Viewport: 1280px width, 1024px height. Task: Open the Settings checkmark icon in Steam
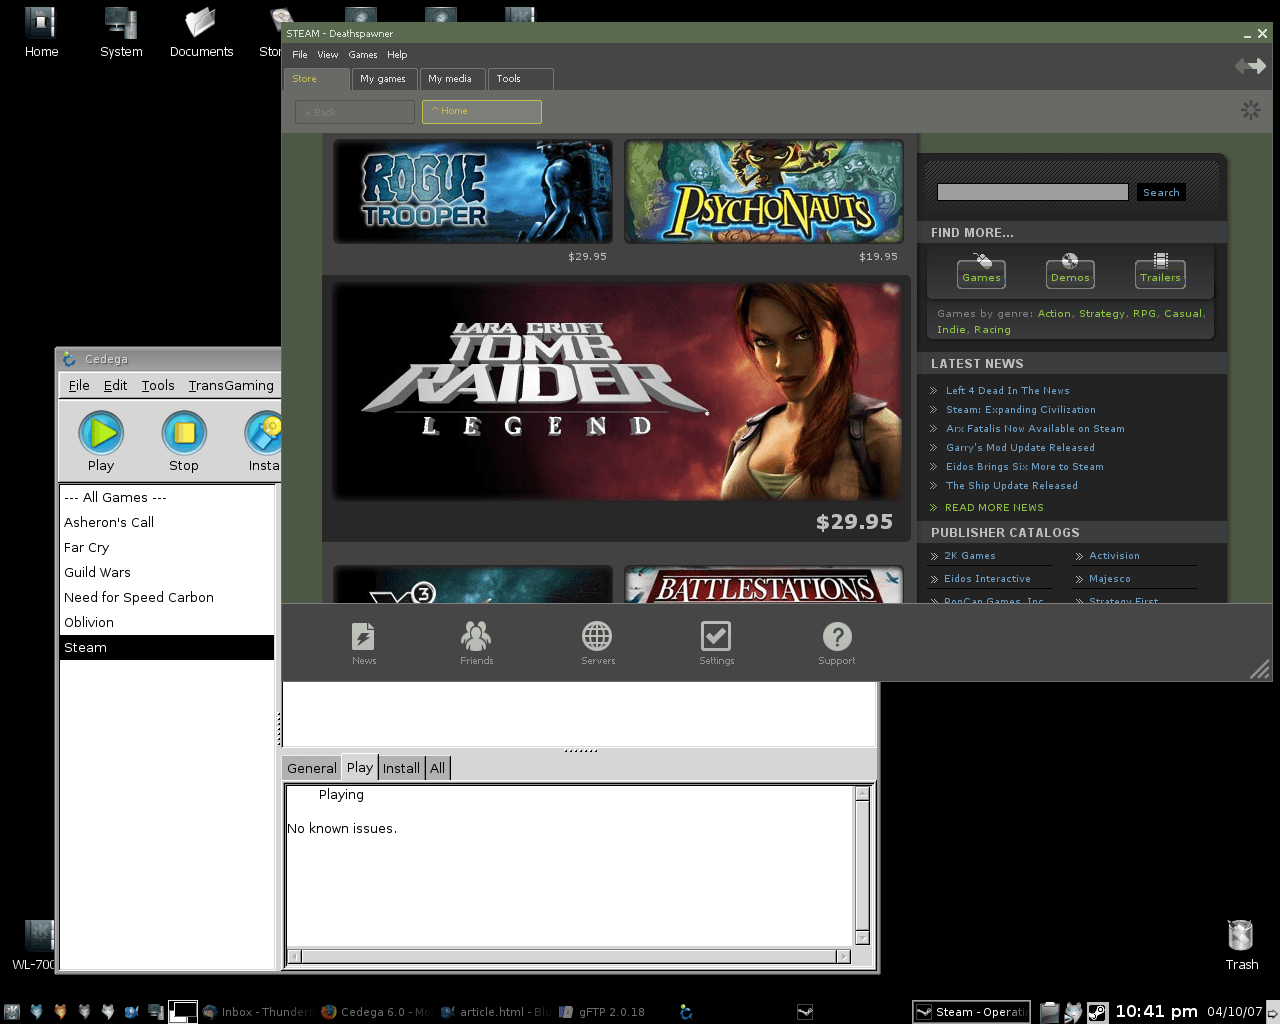click(x=716, y=636)
